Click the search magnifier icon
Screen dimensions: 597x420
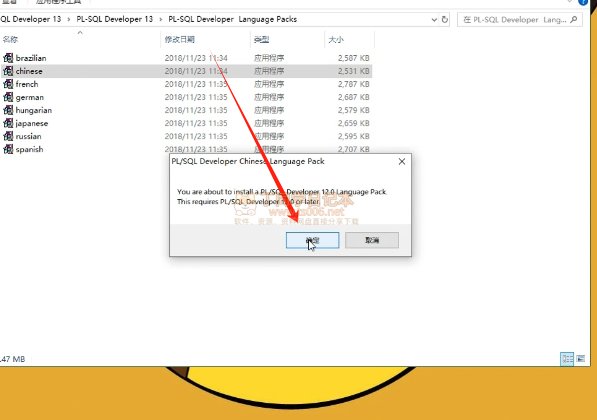point(574,19)
